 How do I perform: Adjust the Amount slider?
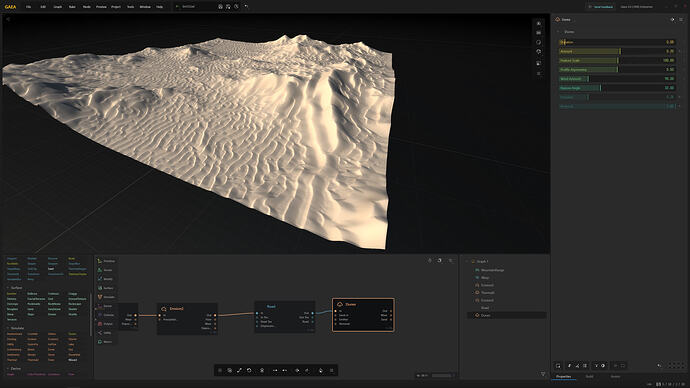[x=617, y=51]
